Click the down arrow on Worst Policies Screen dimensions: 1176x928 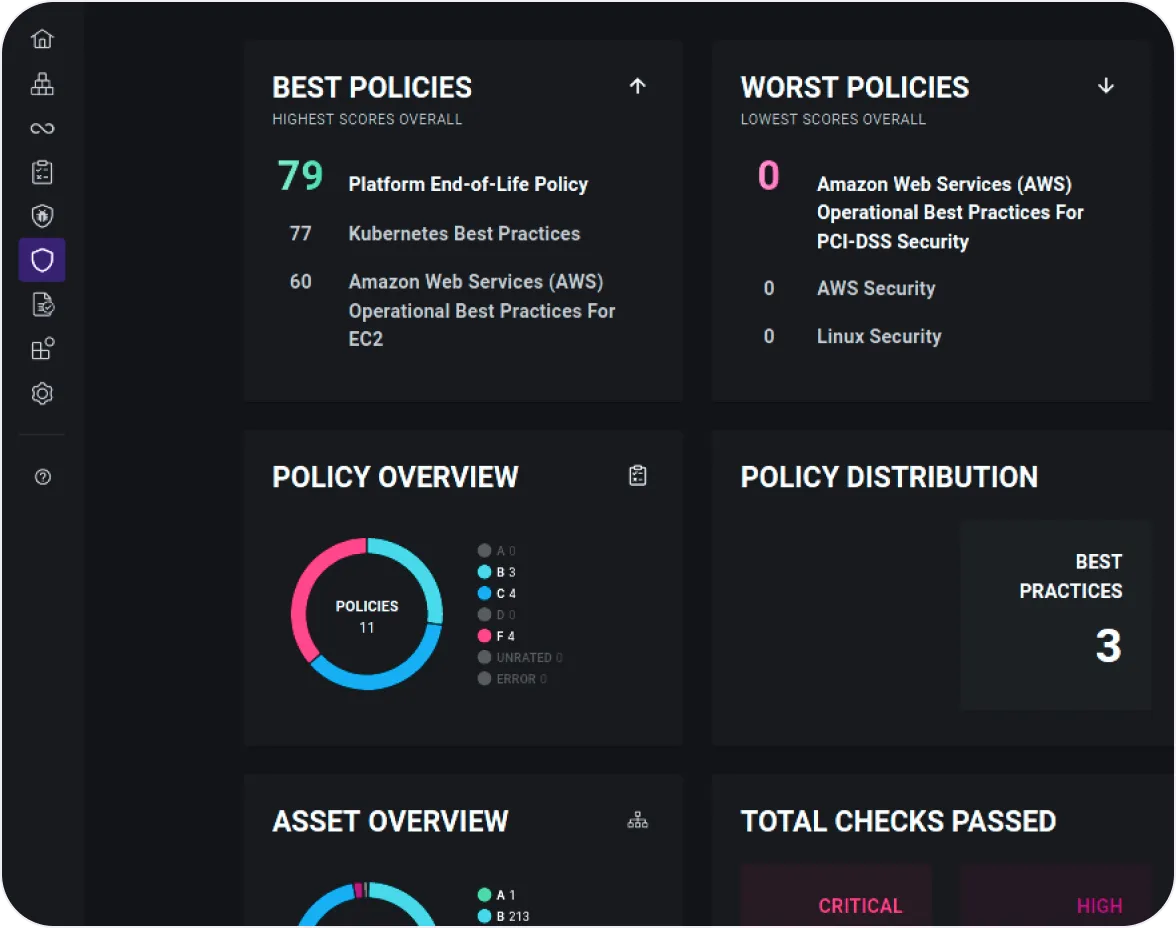1105,86
